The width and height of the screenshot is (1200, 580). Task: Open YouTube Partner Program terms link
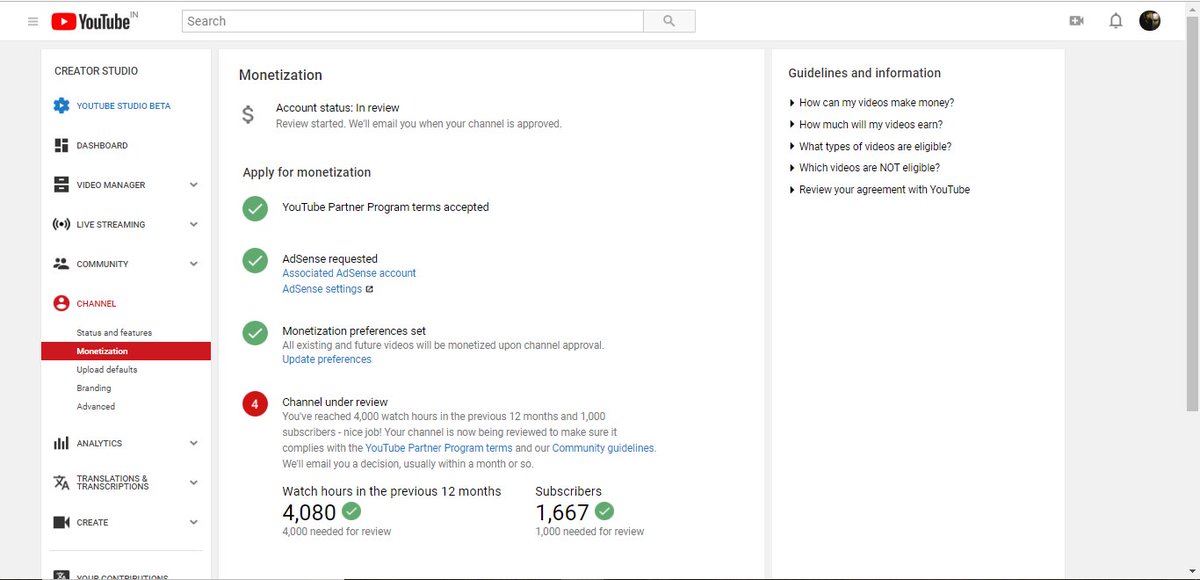pos(439,448)
